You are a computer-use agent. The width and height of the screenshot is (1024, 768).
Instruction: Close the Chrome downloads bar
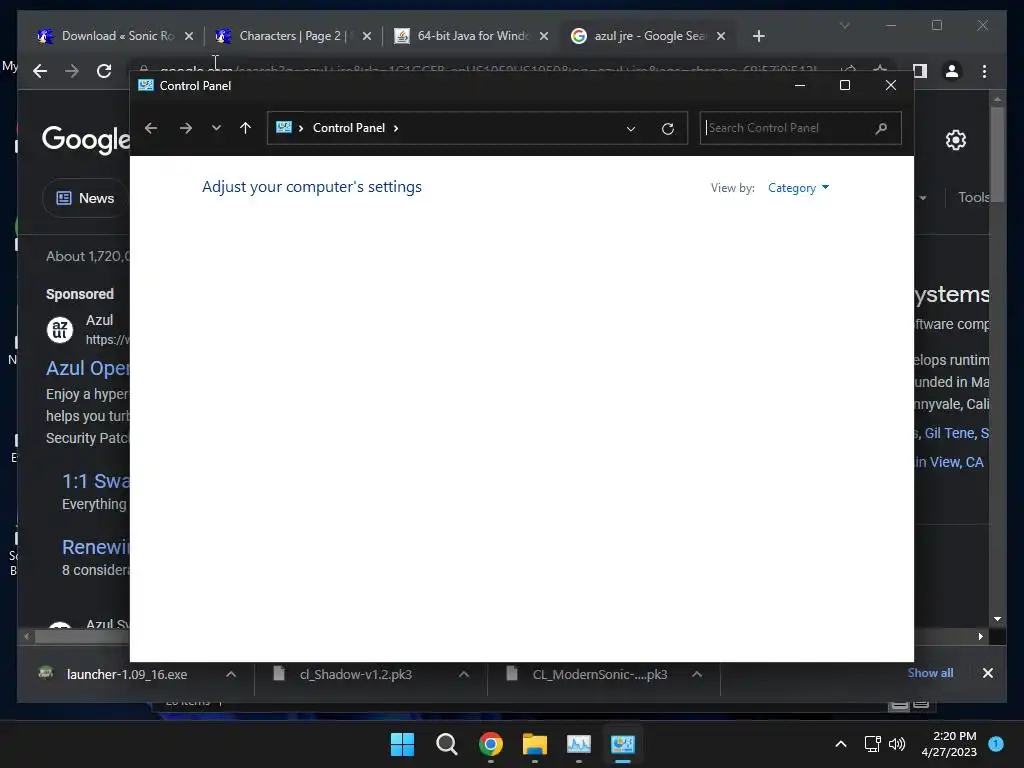987,673
